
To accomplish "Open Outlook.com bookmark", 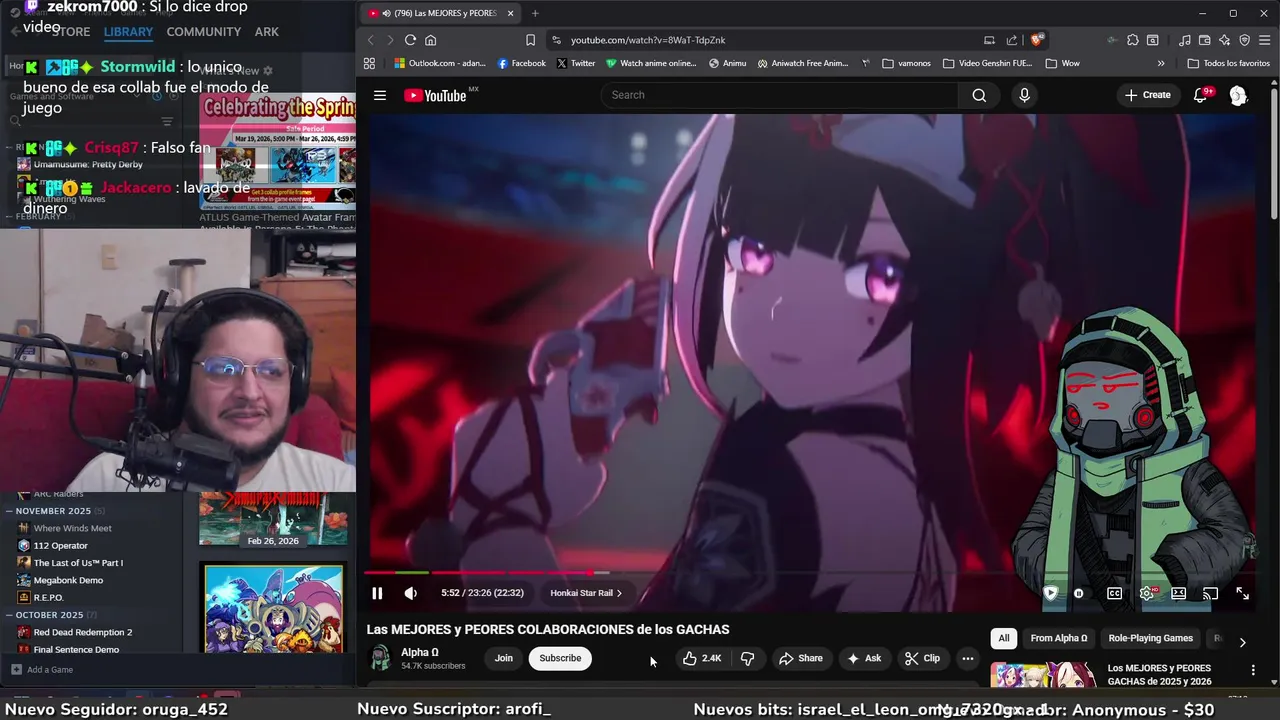I will [440, 63].
